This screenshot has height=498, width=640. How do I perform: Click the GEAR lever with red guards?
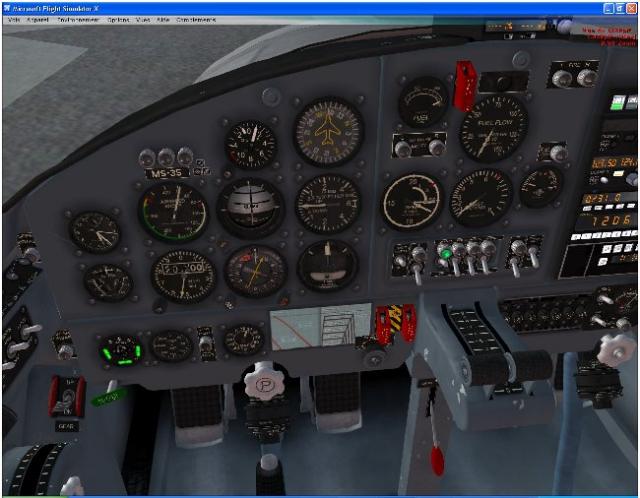tap(67, 396)
